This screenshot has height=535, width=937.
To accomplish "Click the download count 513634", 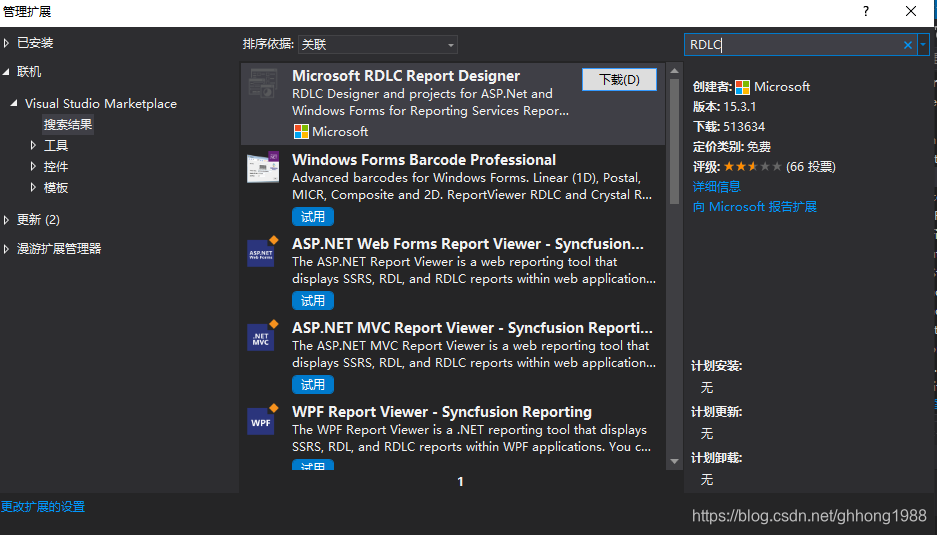I will coord(744,127).
